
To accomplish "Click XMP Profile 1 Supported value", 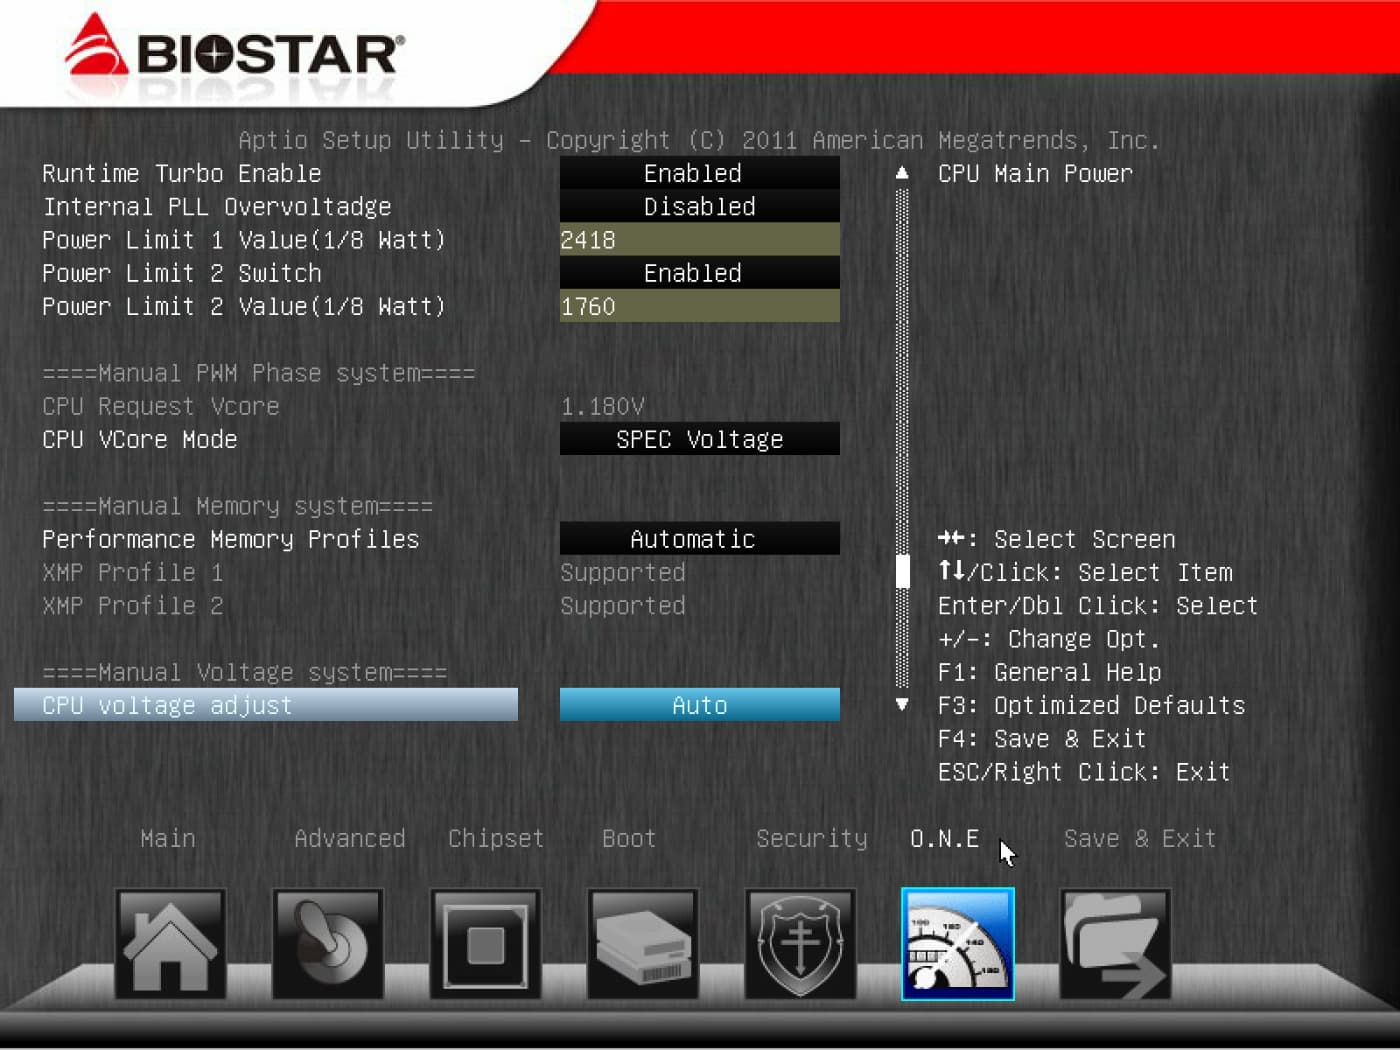I will [x=623, y=573].
